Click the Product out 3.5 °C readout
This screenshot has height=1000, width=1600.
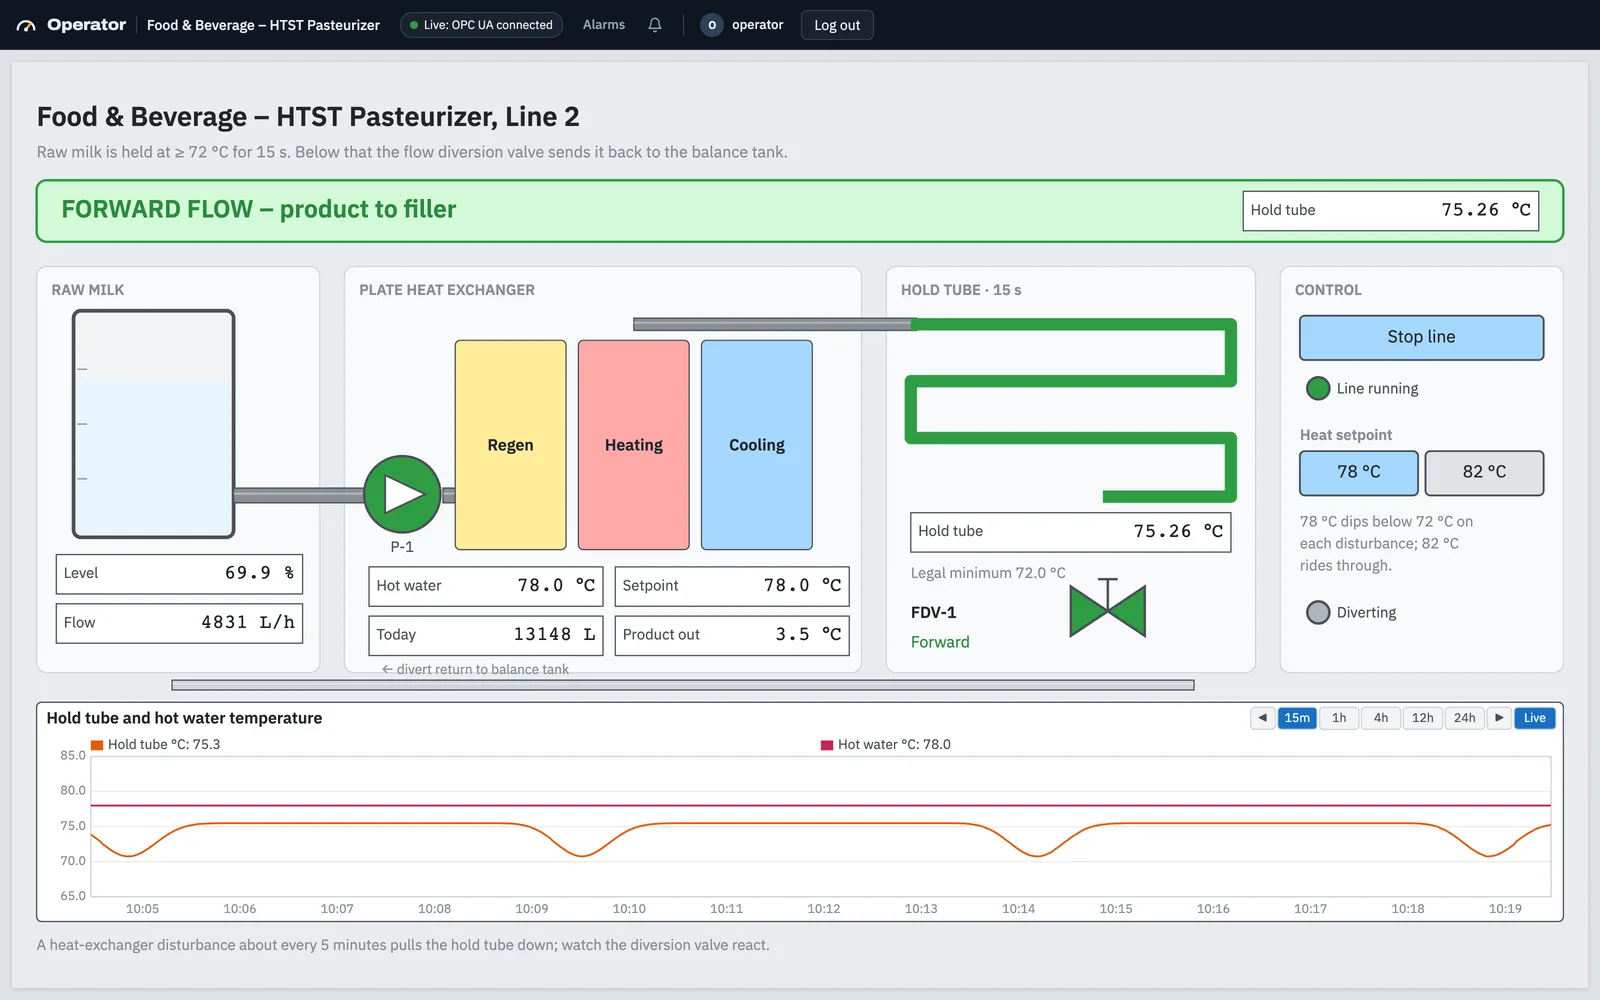click(x=732, y=635)
